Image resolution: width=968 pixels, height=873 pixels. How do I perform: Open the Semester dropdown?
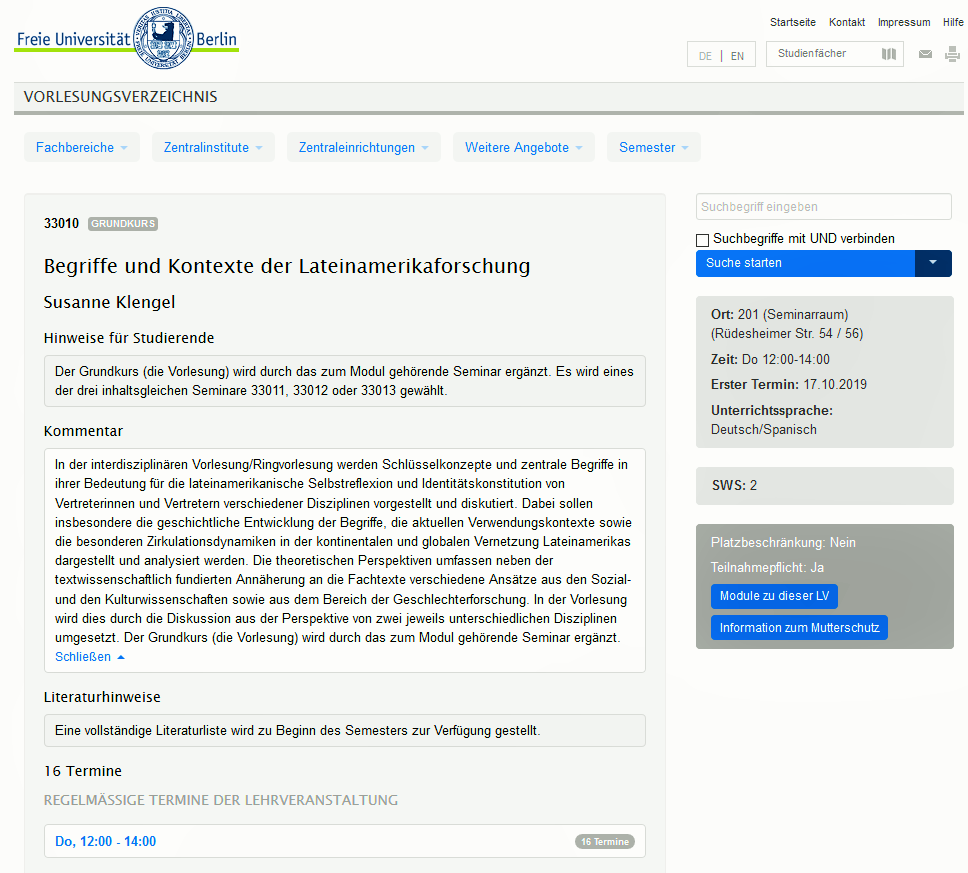pos(654,148)
